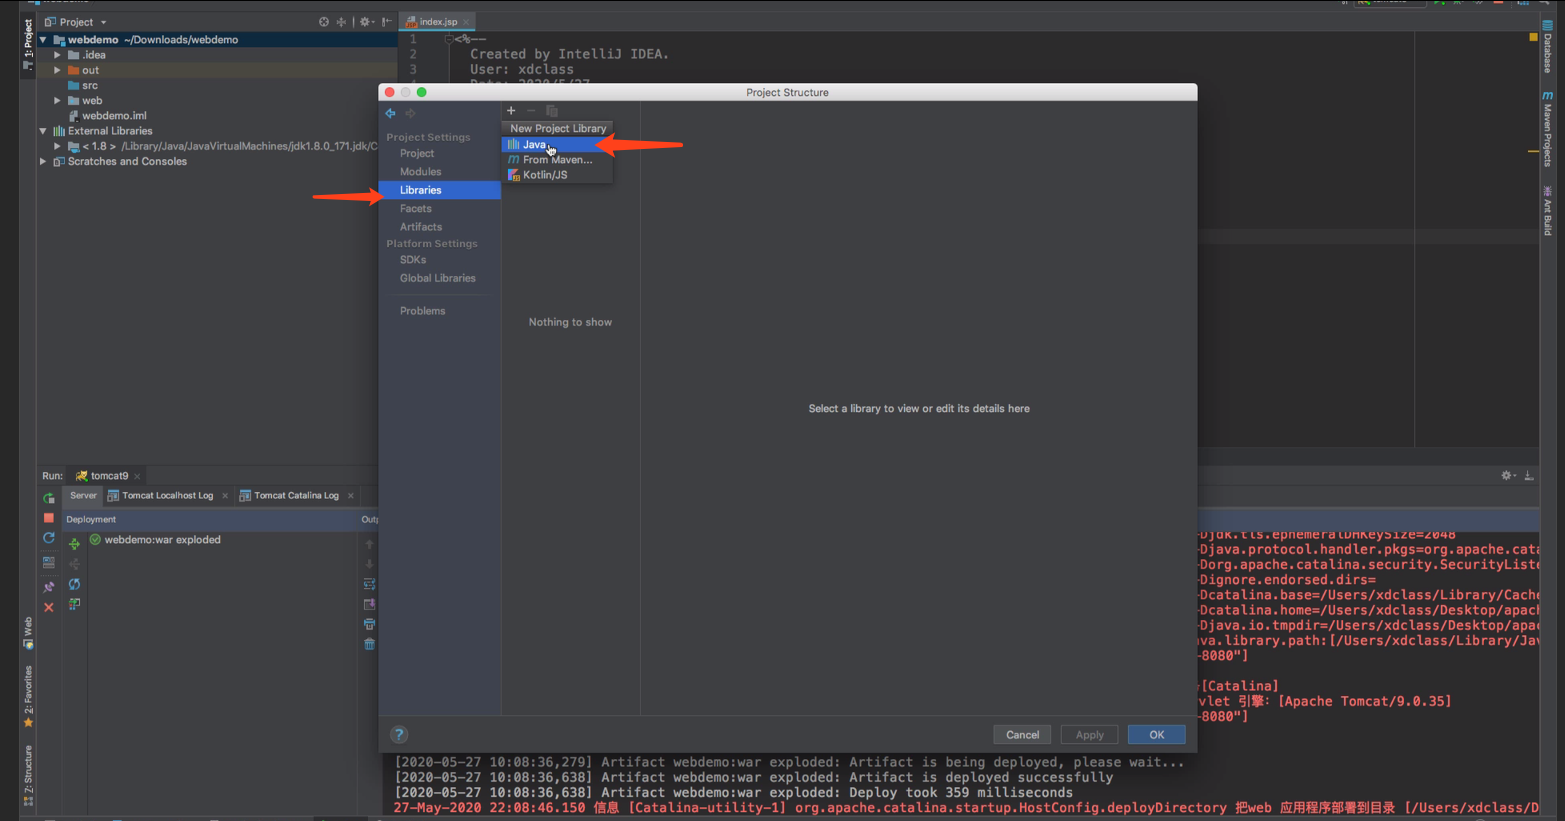The width and height of the screenshot is (1565, 821).
Task: Click the help question mark icon
Action: pos(399,735)
